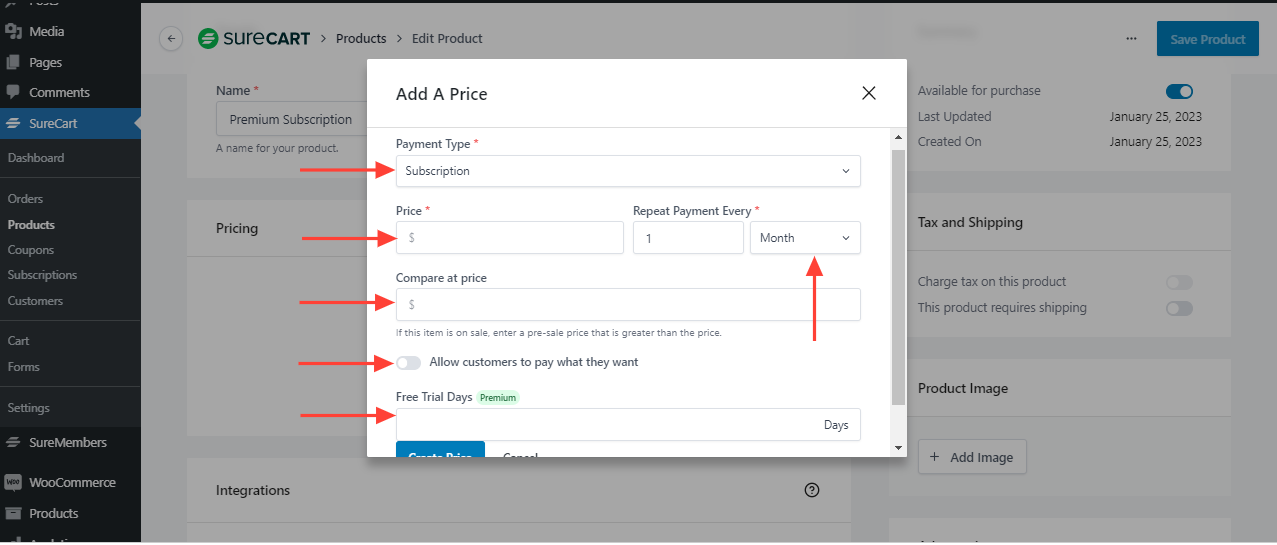Enable Charge tax on this product

[x=1179, y=282]
